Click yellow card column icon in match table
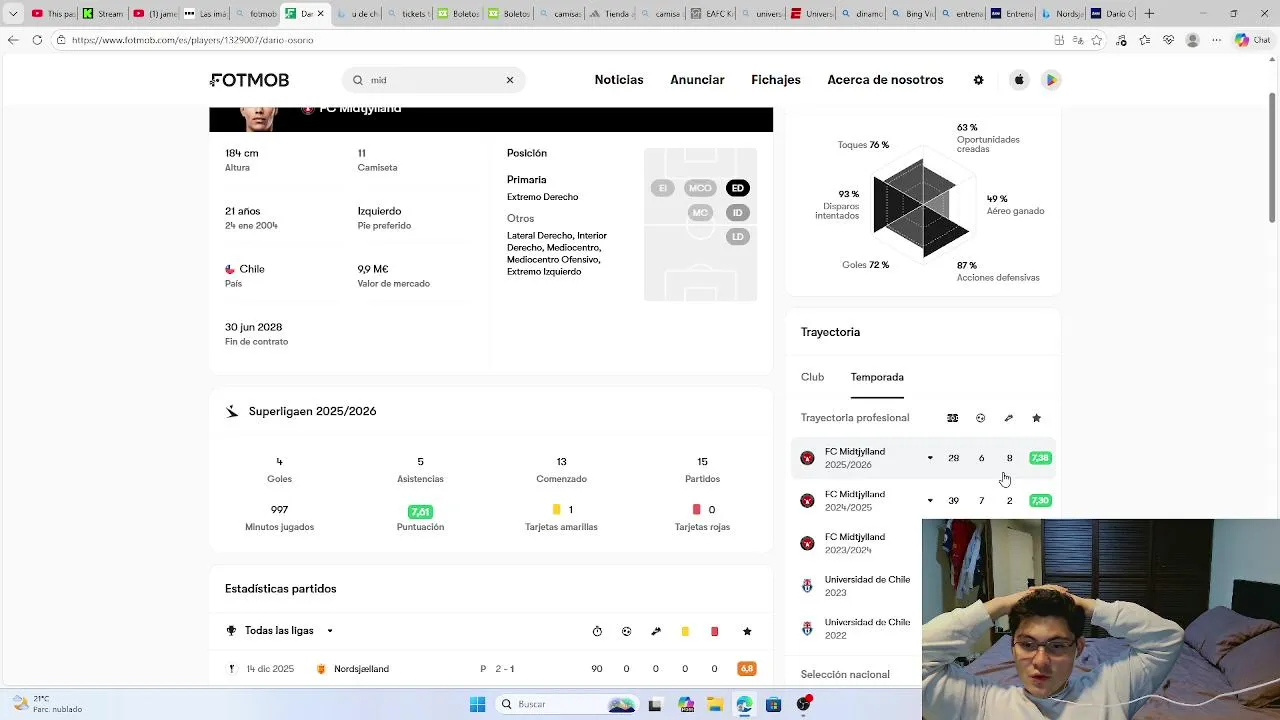This screenshot has width=1280, height=720. coord(685,631)
